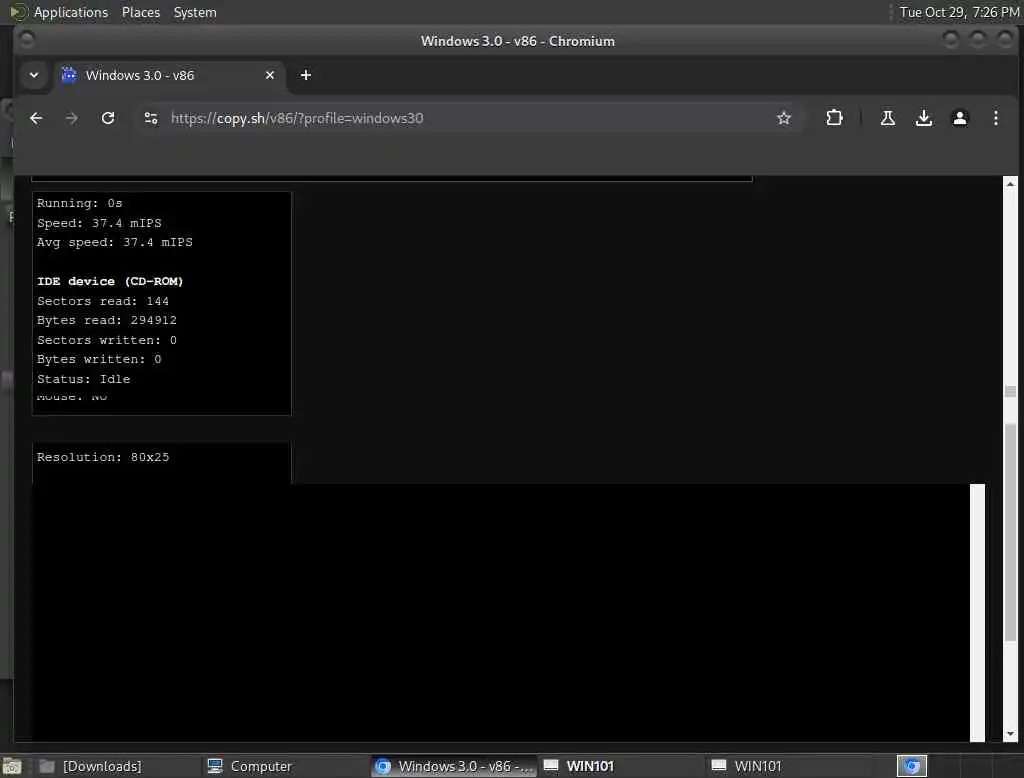Select the Windows 3.0 - v86 taskbar entry
Image resolution: width=1024 pixels, height=778 pixels.
point(454,766)
